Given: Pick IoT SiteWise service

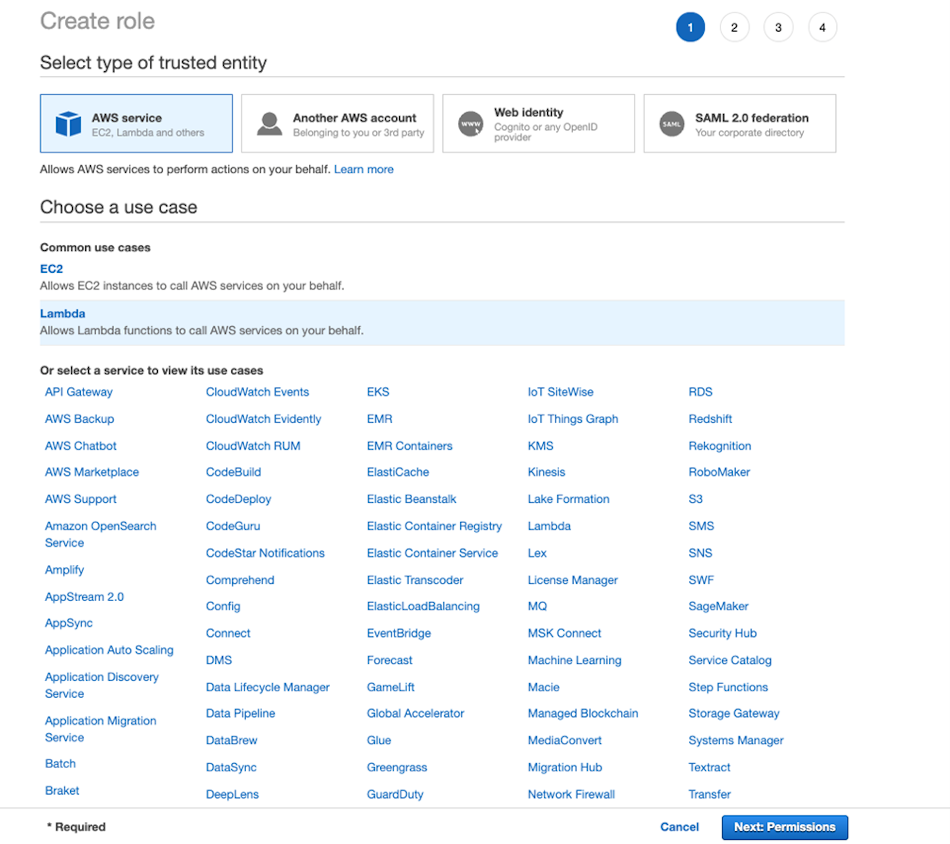Looking at the screenshot, I should click(x=560, y=392).
